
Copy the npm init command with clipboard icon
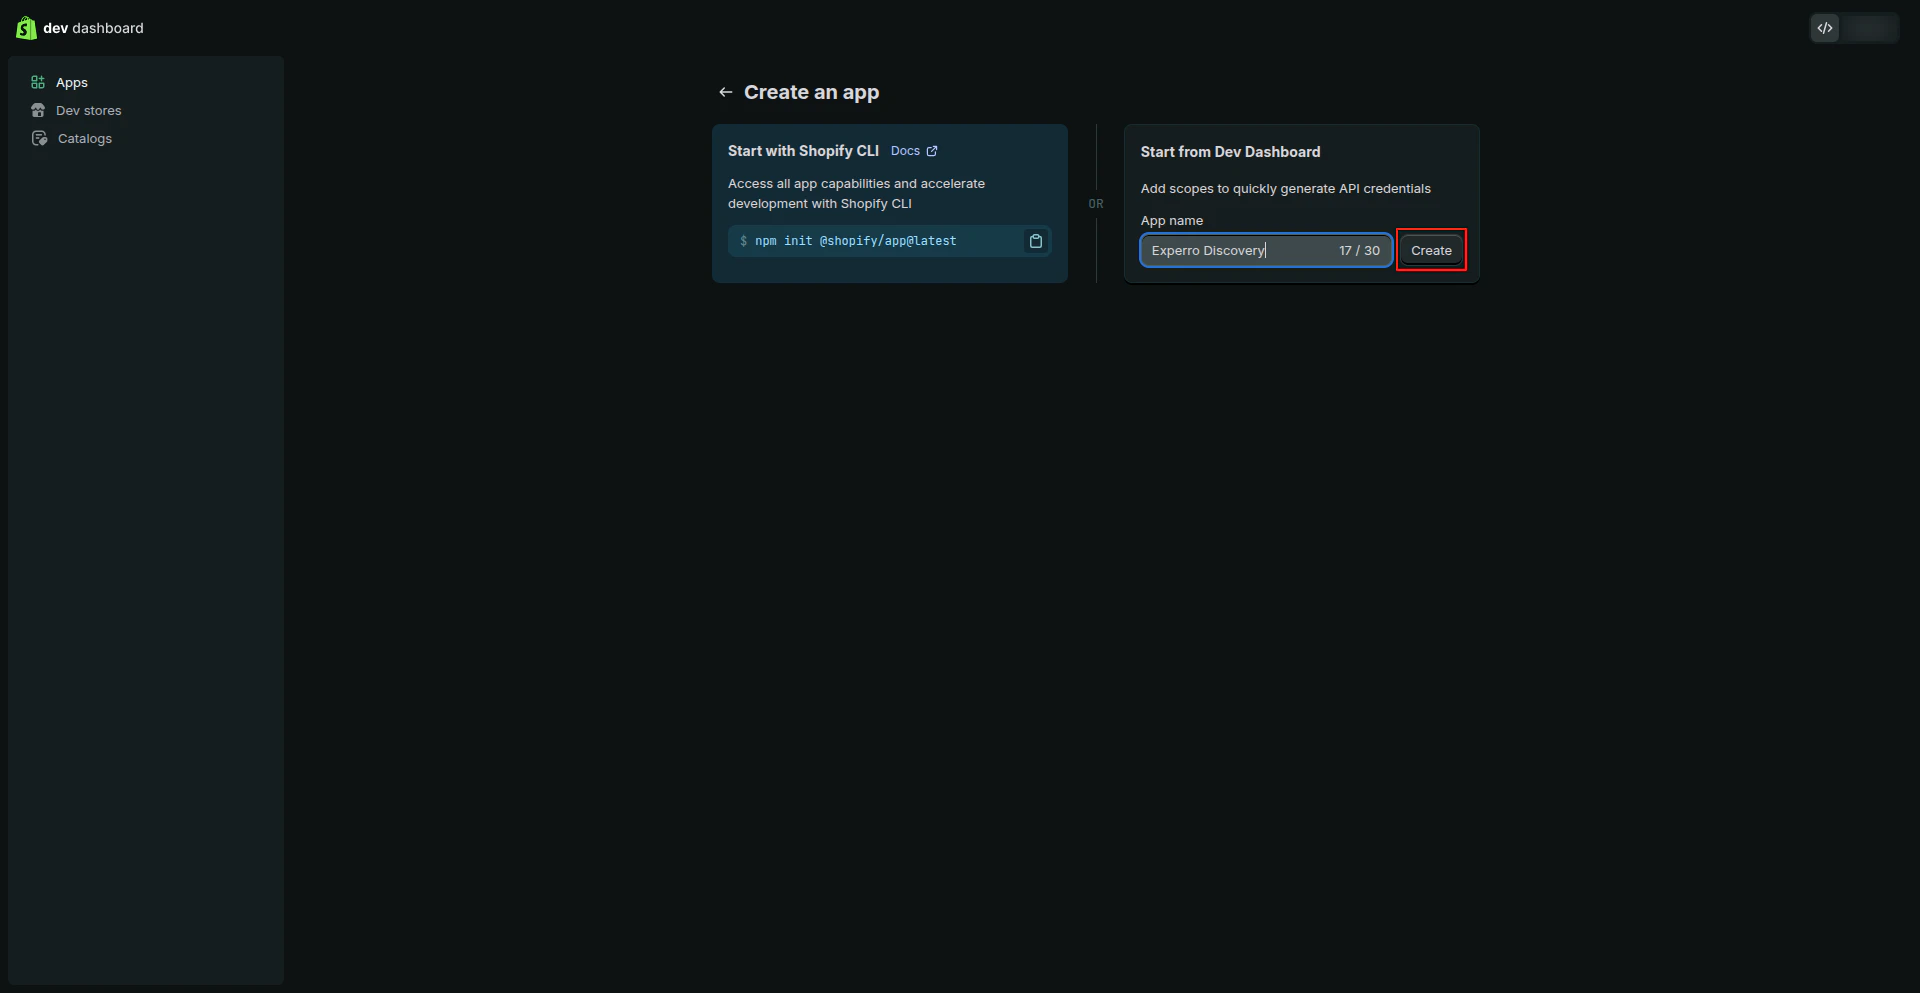point(1036,241)
